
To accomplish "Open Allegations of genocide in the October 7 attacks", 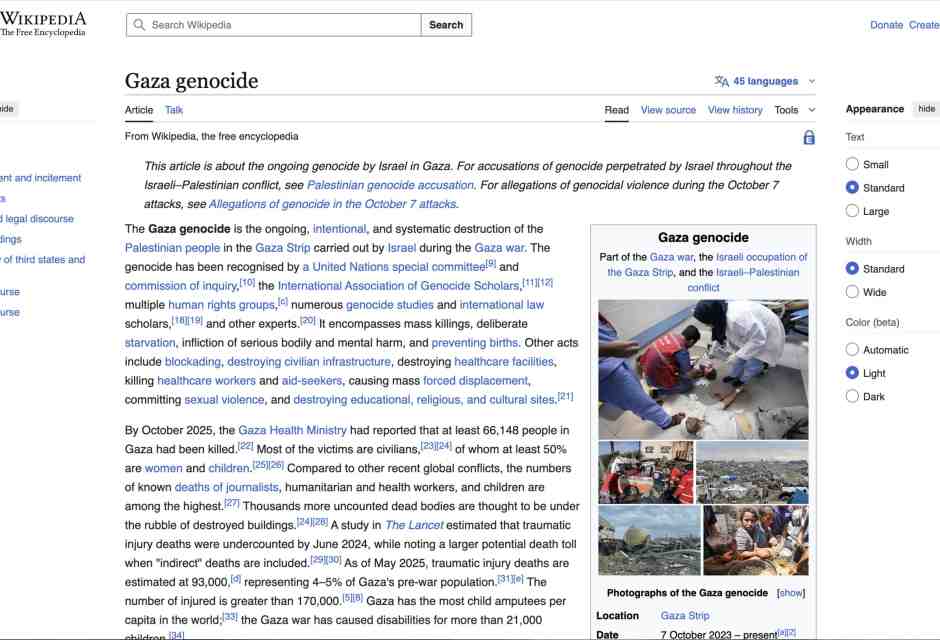I will tap(333, 204).
